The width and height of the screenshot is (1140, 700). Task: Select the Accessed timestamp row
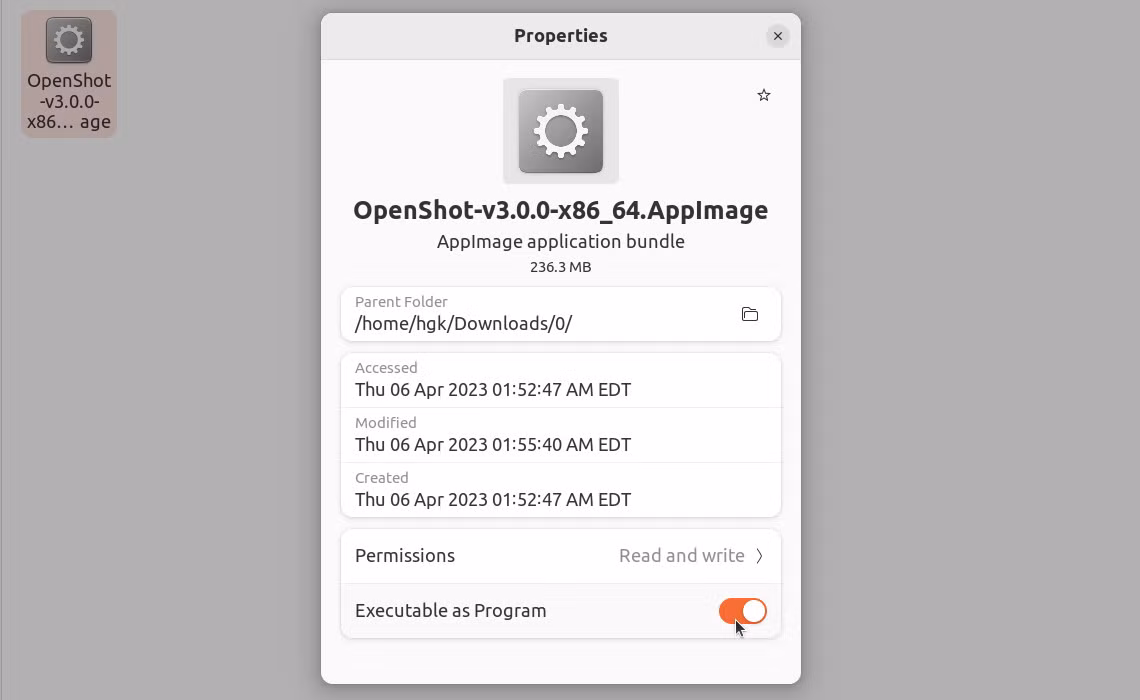(561, 380)
